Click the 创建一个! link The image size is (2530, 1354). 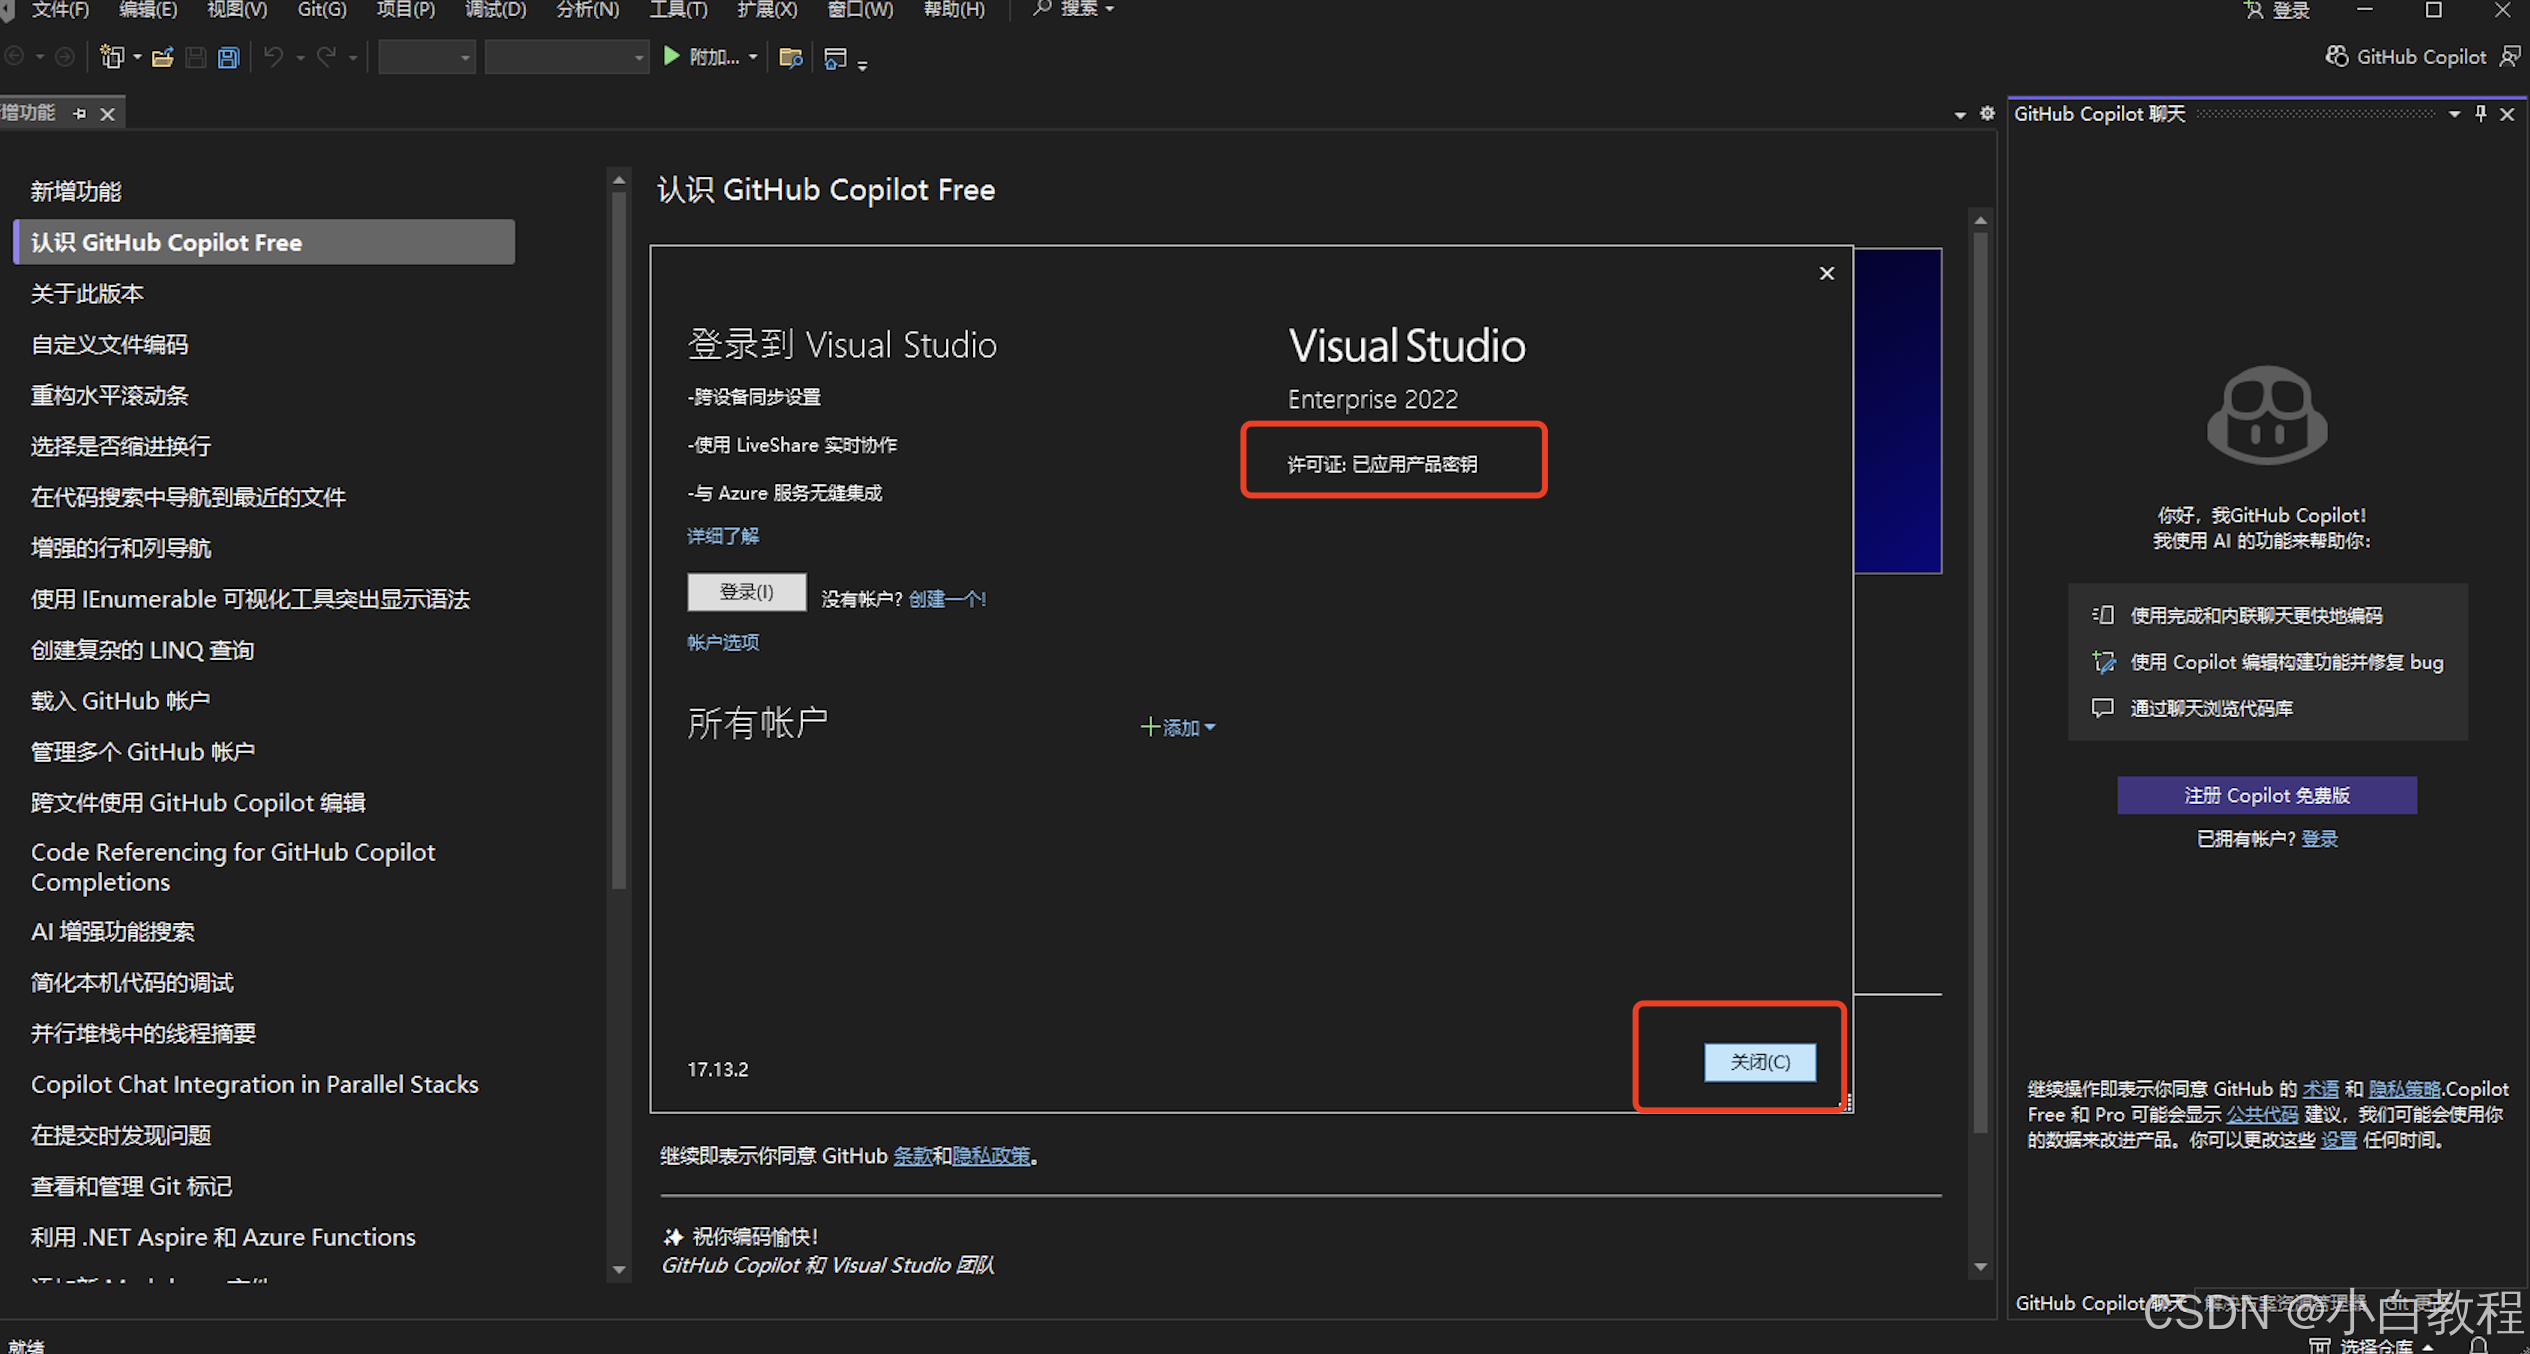point(947,598)
